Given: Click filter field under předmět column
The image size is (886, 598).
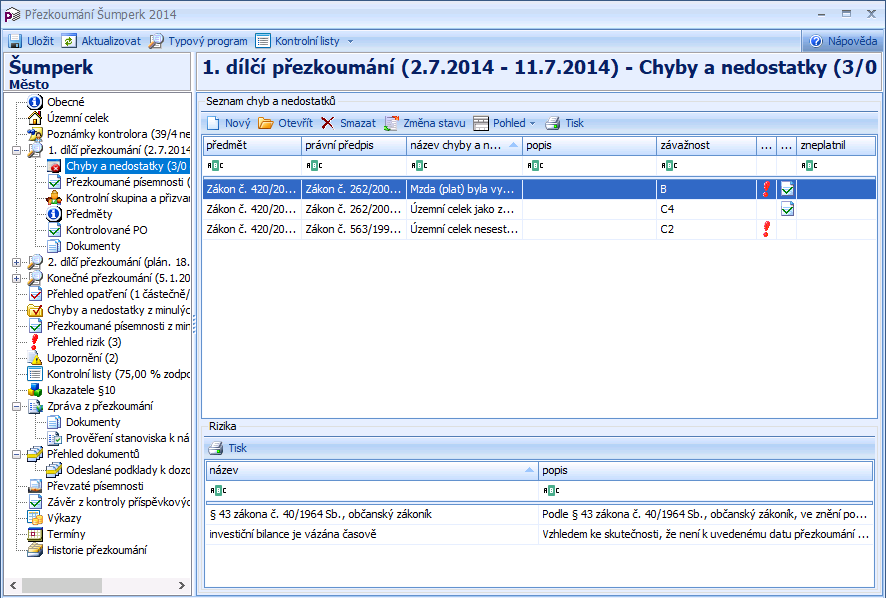Looking at the screenshot, I should pos(252,166).
